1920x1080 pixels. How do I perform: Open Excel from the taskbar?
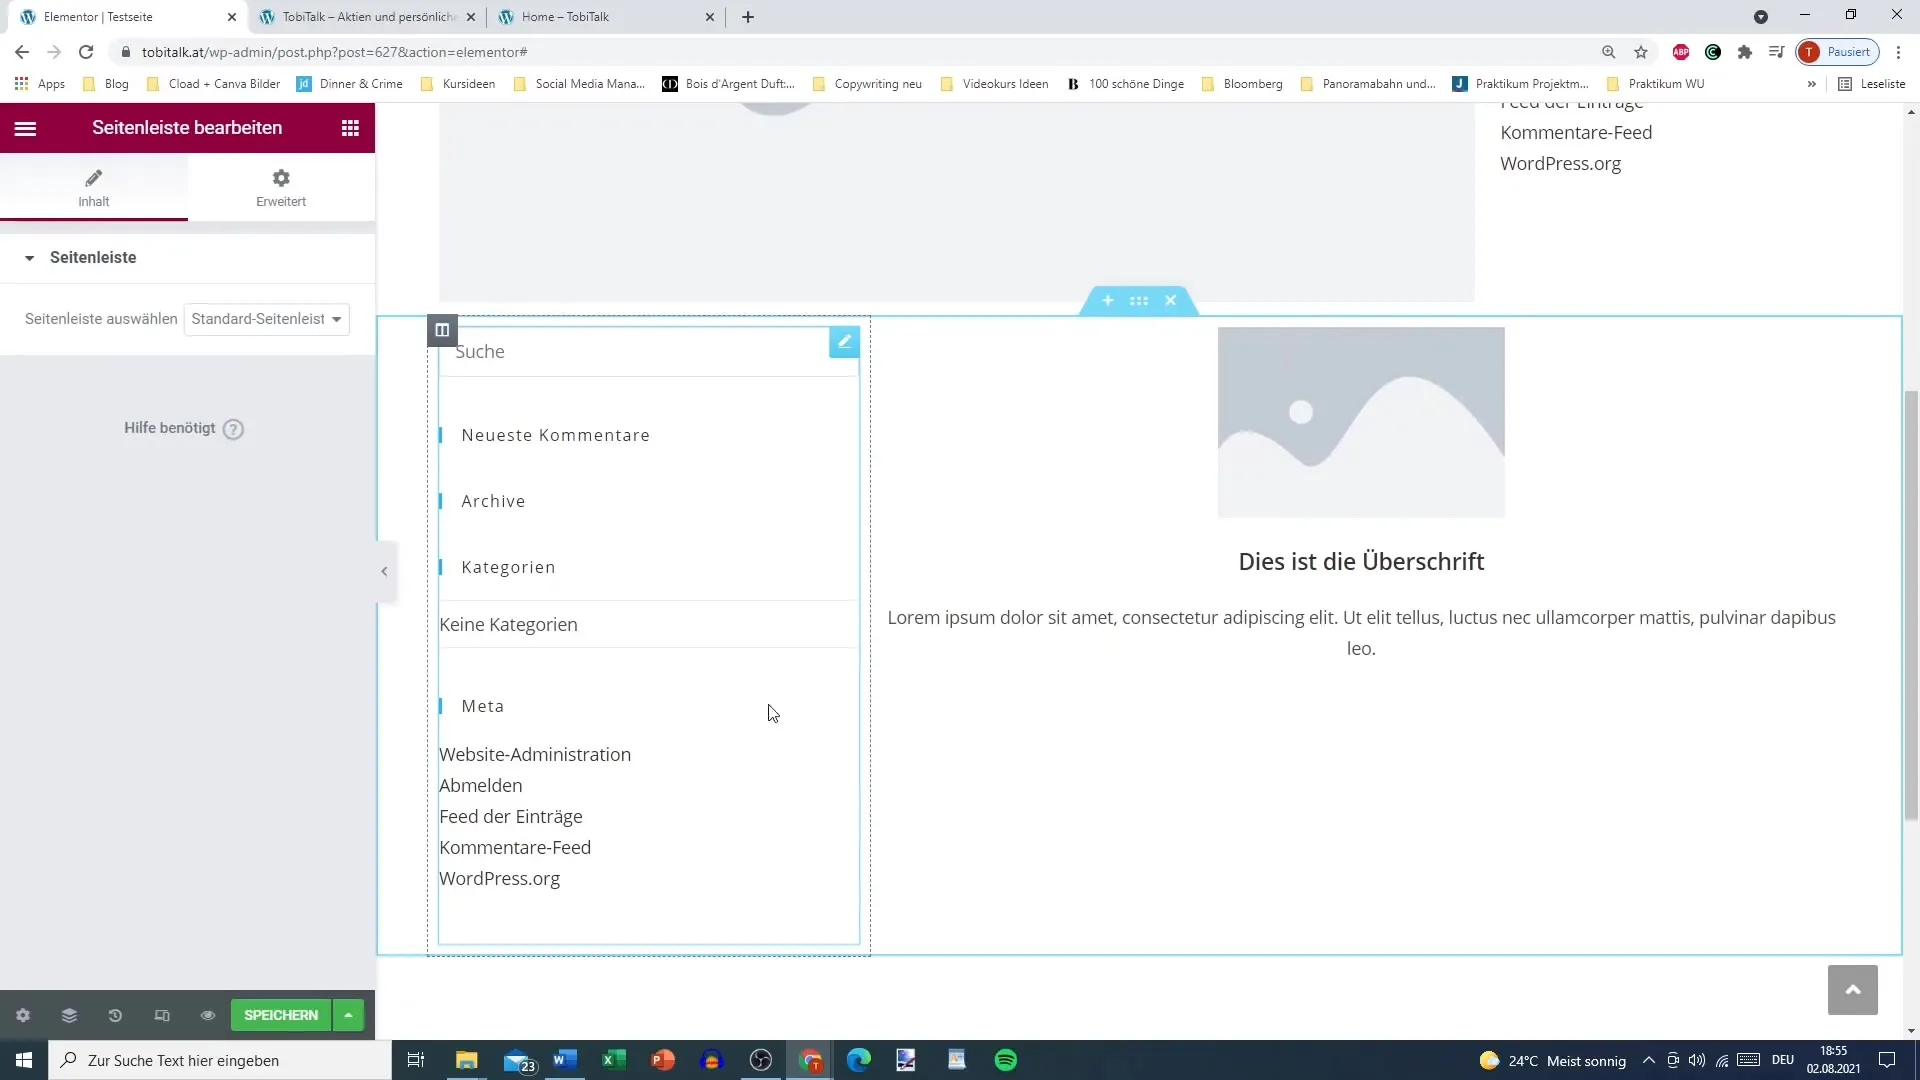click(614, 1060)
